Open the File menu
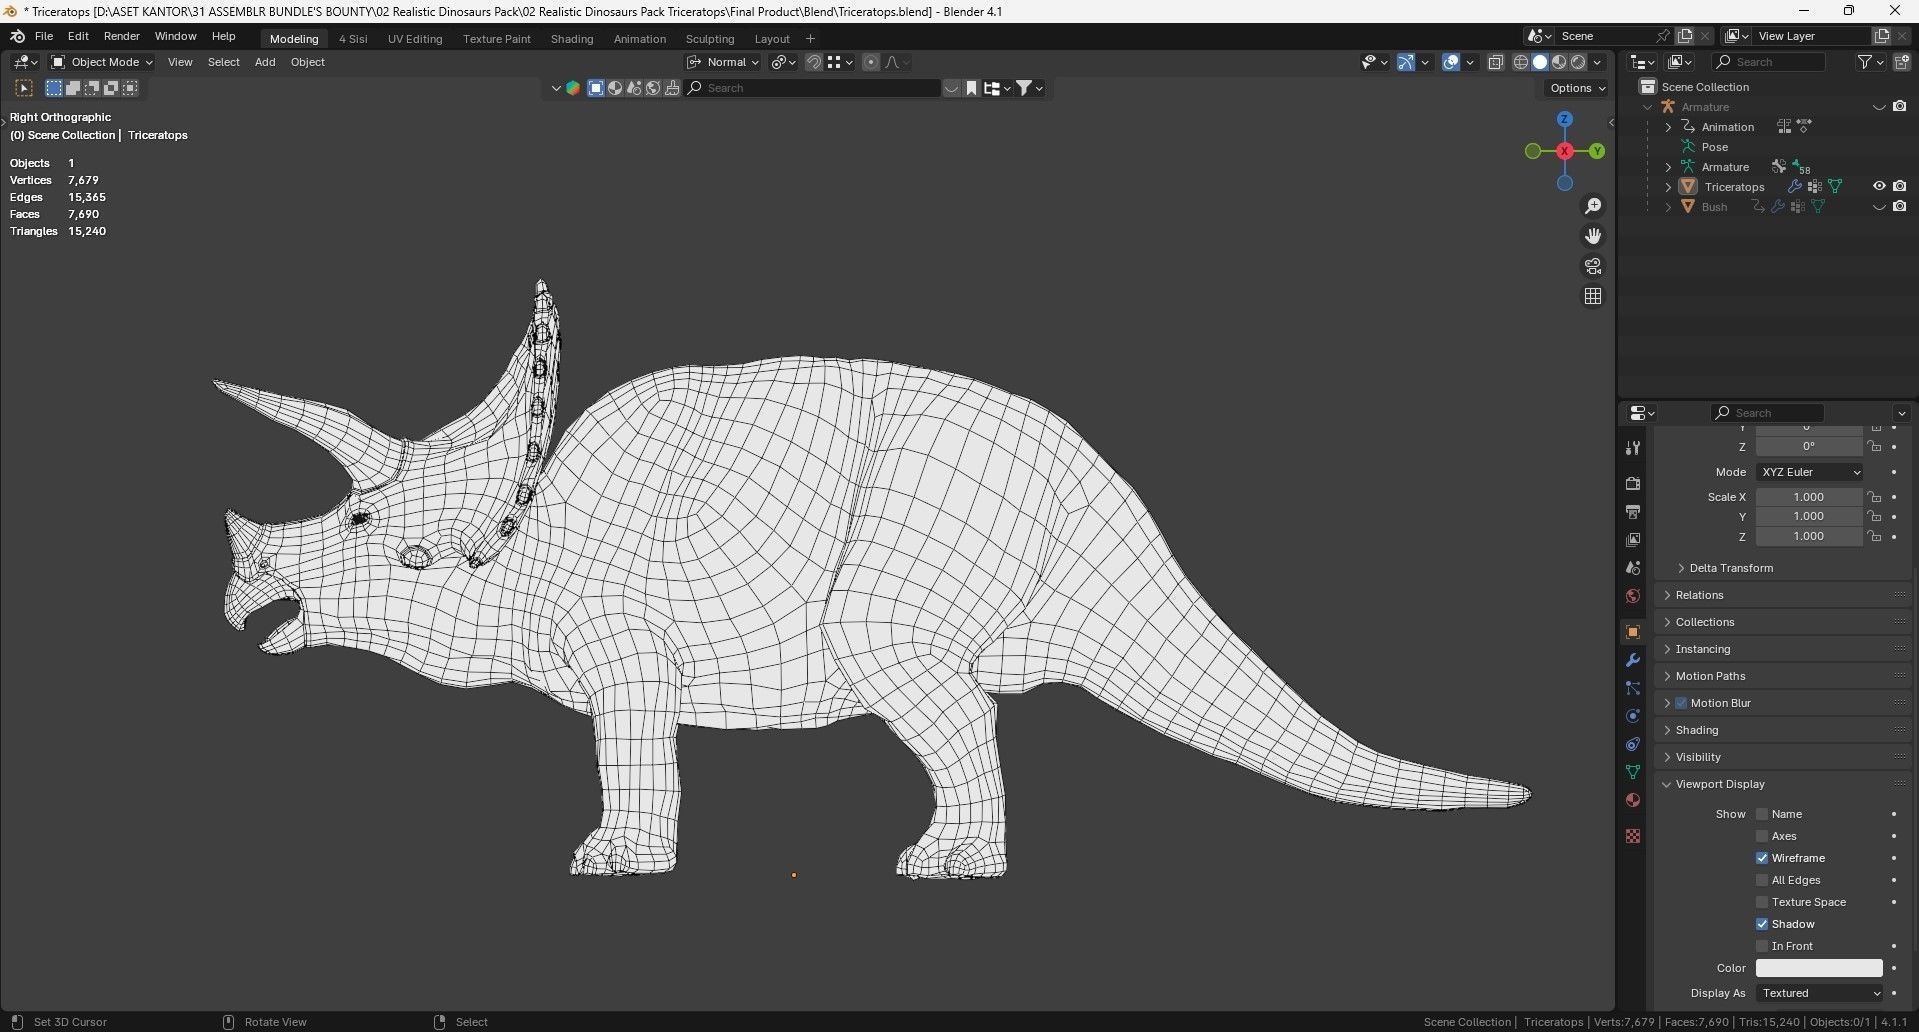The height and width of the screenshot is (1032, 1919). point(44,36)
